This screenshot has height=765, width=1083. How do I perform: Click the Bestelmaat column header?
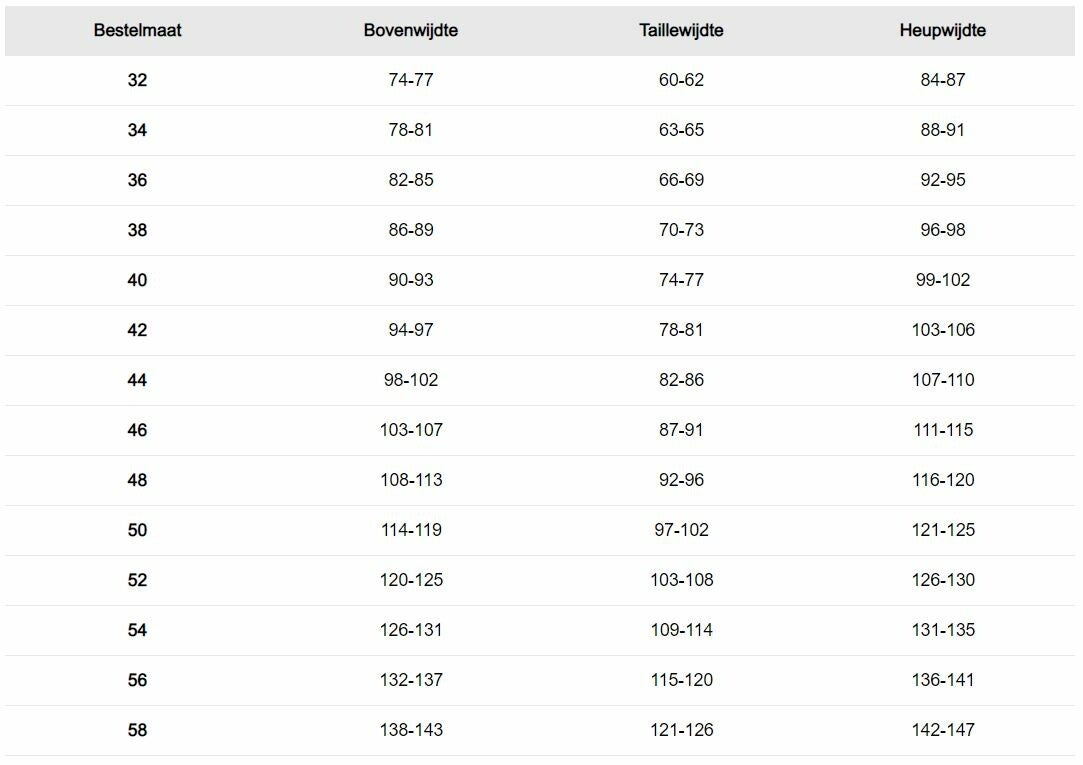coord(137,30)
